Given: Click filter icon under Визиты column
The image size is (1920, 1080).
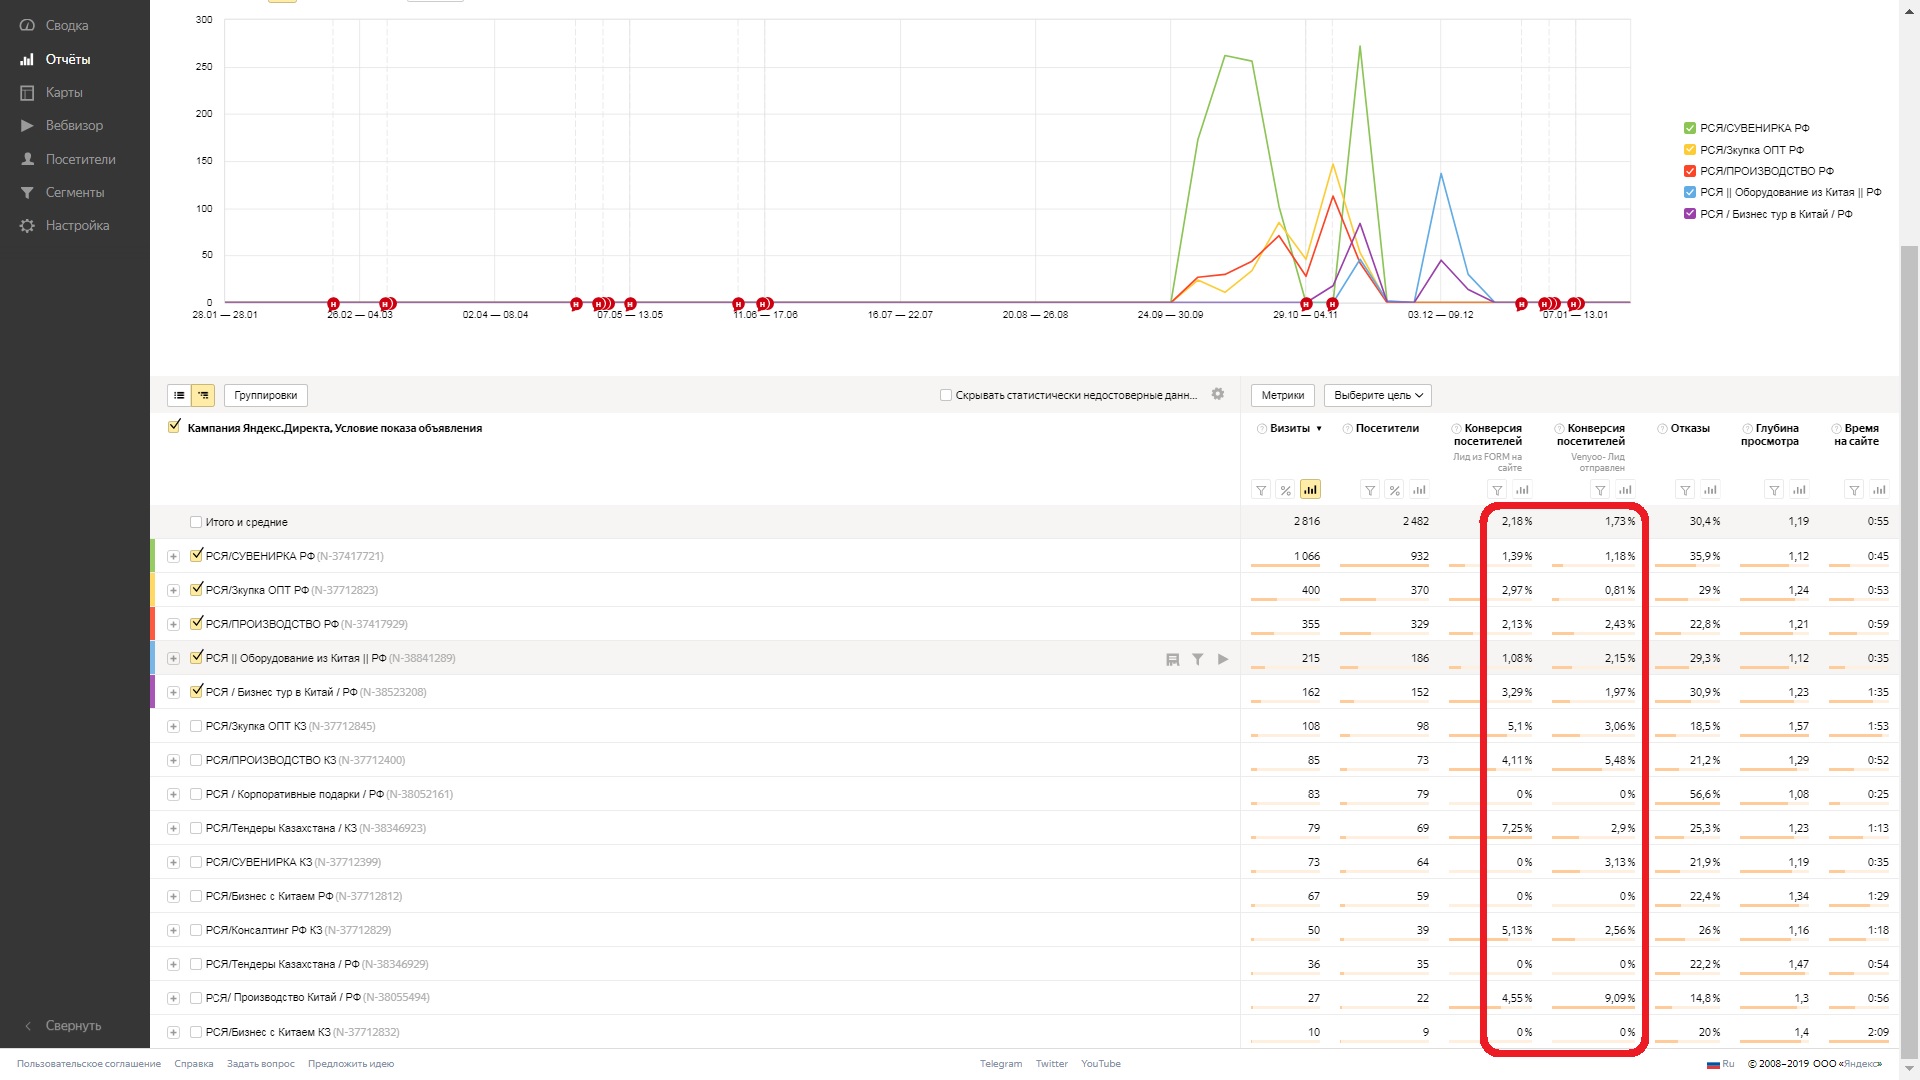Looking at the screenshot, I should tap(1261, 490).
